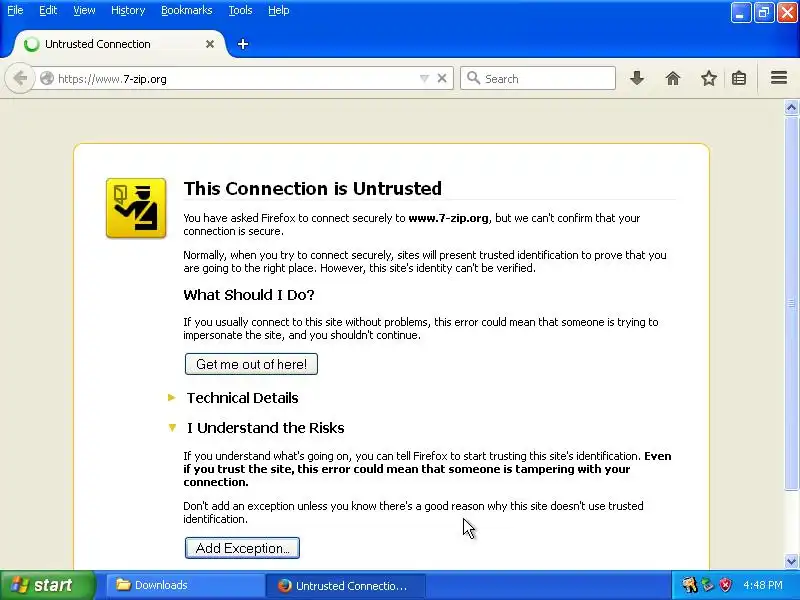Click the Add Exception button
This screenshot has width=800, height=600.
pyautogui.click(x=242, y=548)
